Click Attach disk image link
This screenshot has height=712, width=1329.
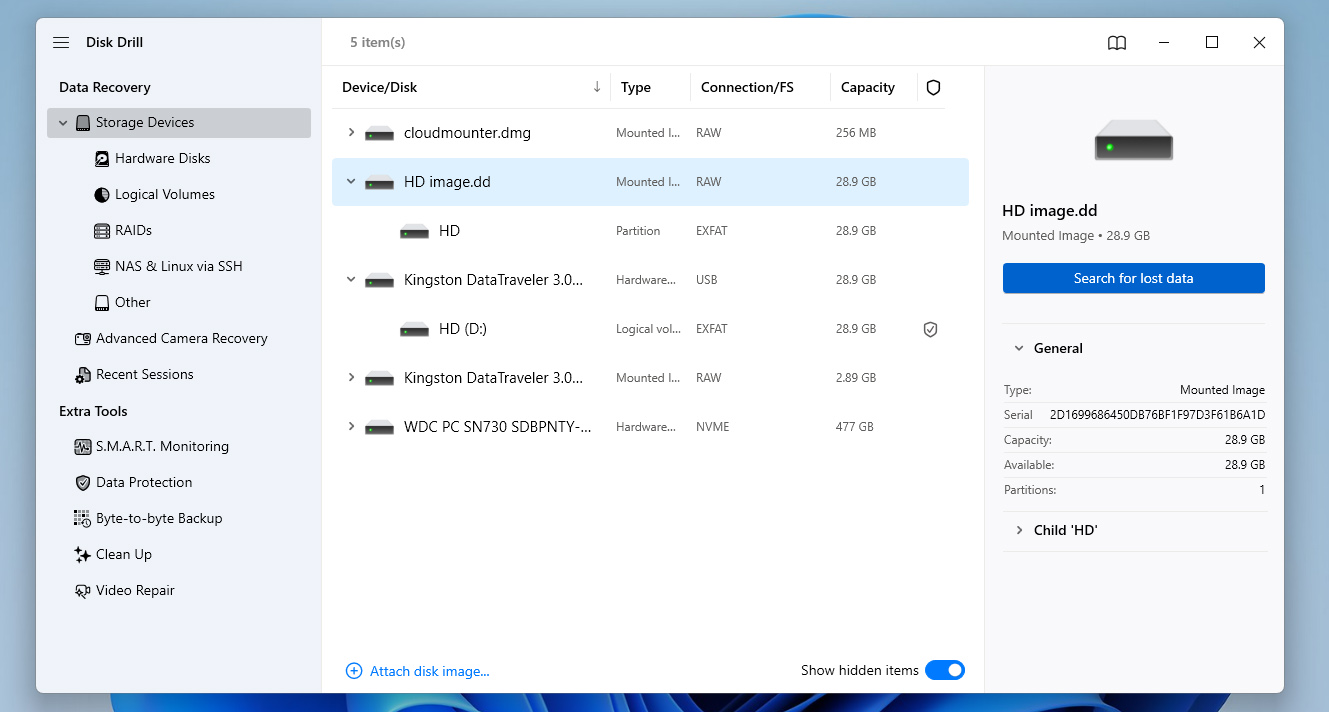click(430, 671)
